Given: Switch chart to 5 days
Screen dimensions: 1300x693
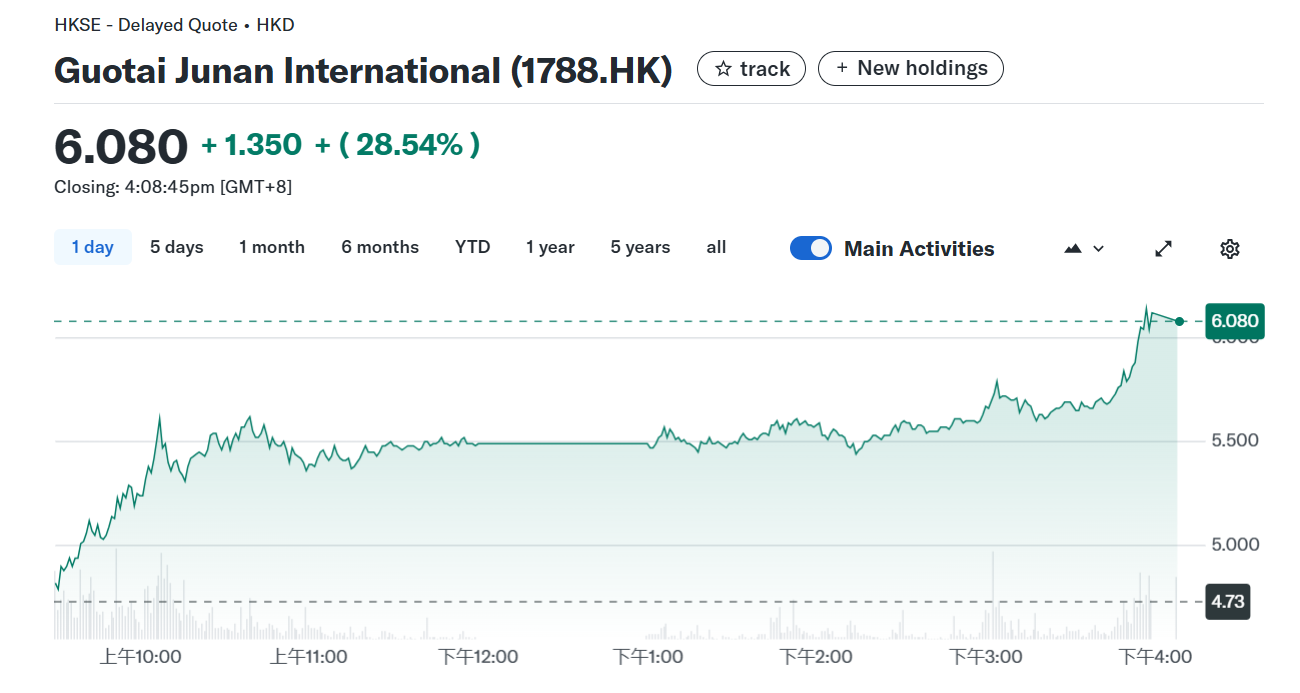Looking at the screenshot, I should click(x=177, y=247).
